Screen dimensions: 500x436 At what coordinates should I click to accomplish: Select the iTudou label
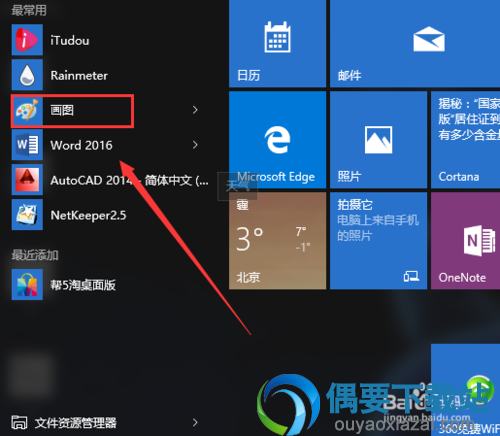click(x=70, y=40)
